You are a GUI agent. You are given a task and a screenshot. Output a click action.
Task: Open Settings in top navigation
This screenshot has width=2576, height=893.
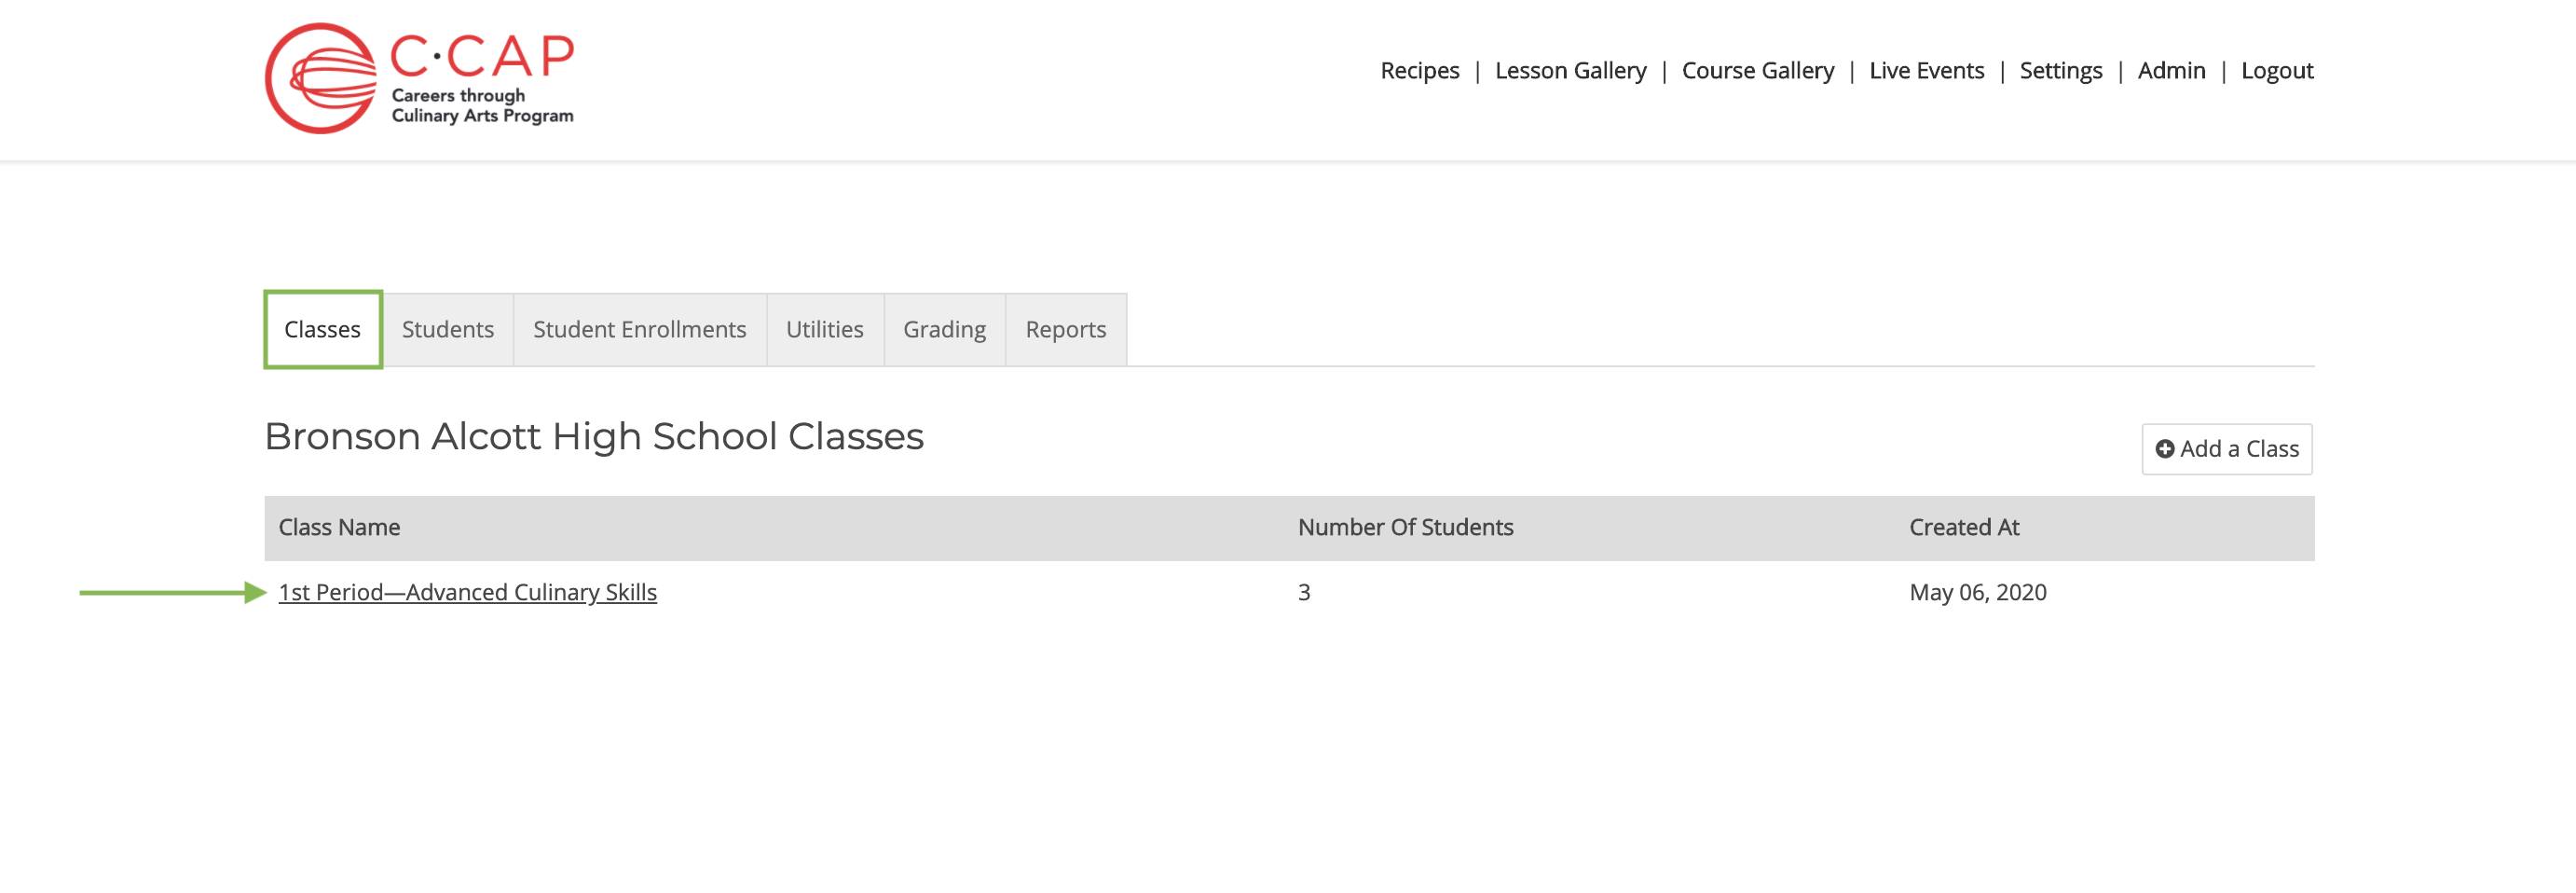pyautogui.click(x=2060, y=71)
